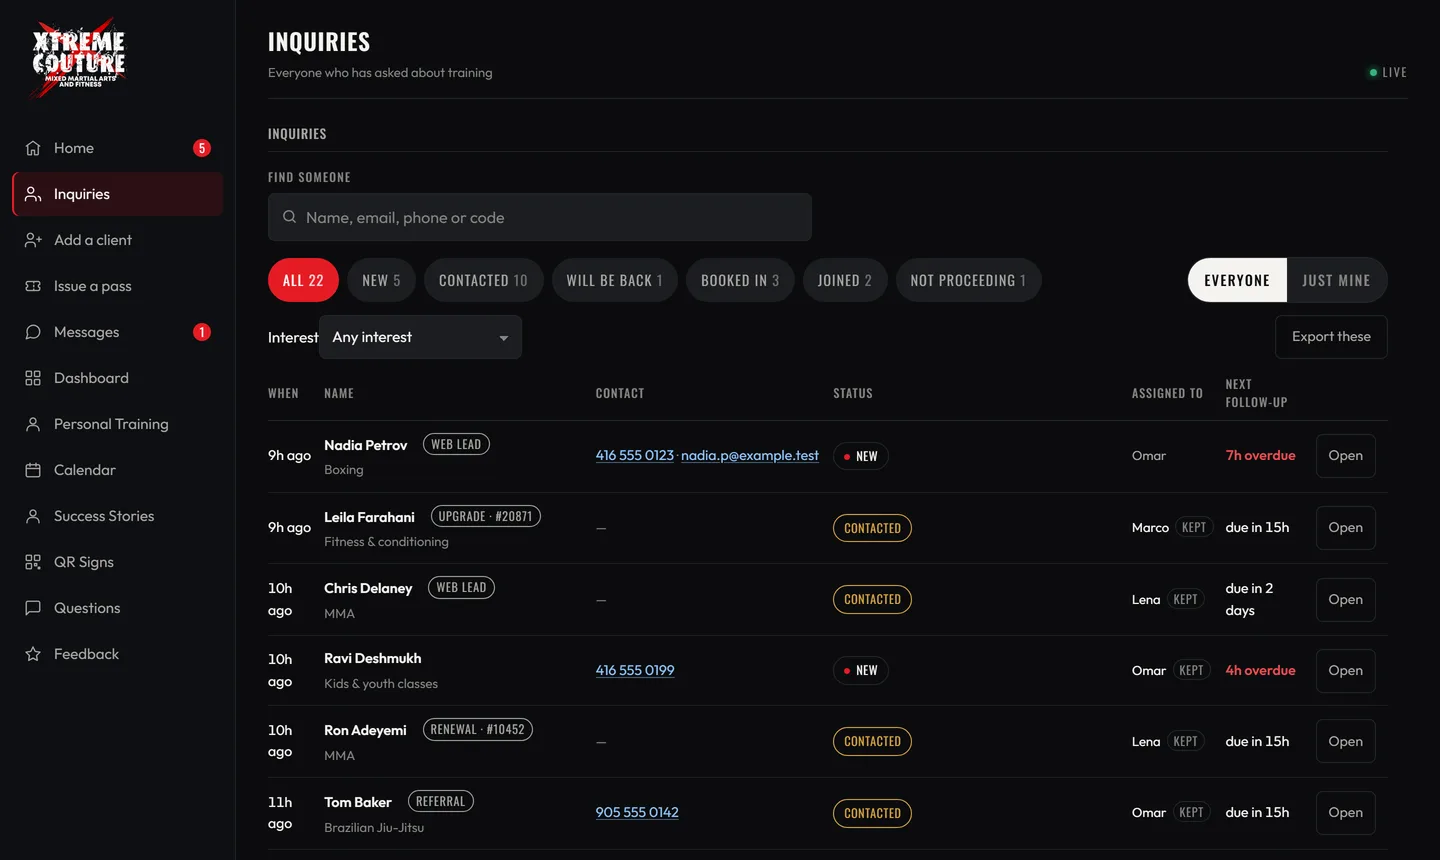Click the 7h overdue follow-up text
The width and height of the screenshot is (1440, 860).
[1260, 455]
